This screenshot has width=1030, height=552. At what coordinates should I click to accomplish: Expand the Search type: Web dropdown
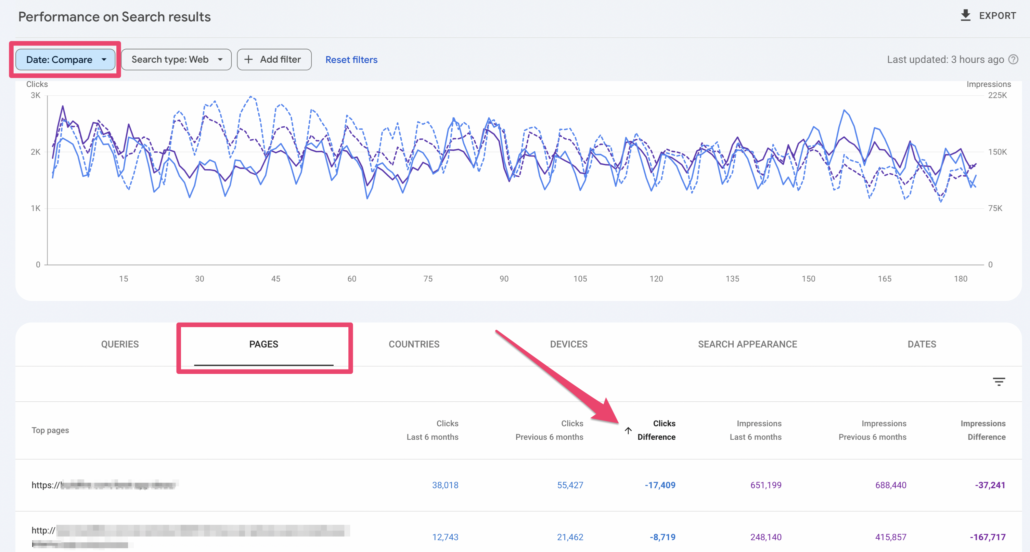pyautogui.click(x=176, y=60)
